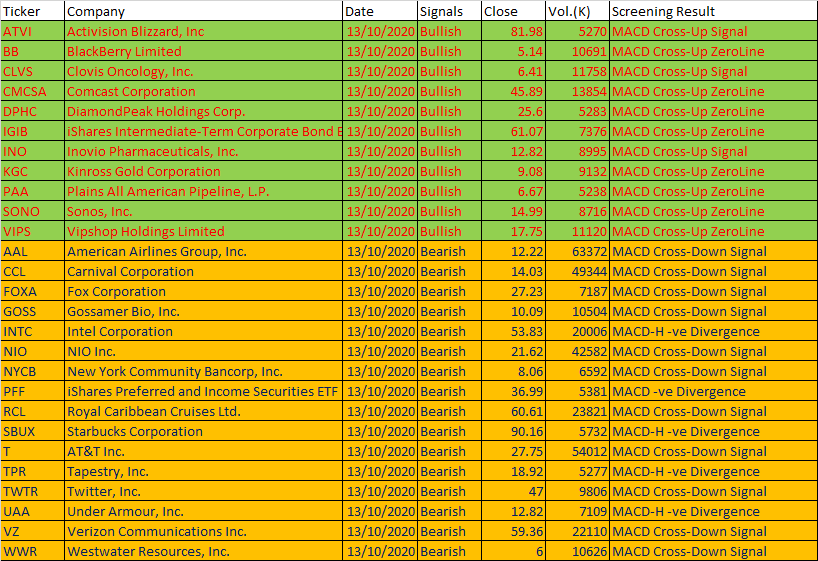
Task: Select the GOSS ticker cell
Action: tap(32, 312)
